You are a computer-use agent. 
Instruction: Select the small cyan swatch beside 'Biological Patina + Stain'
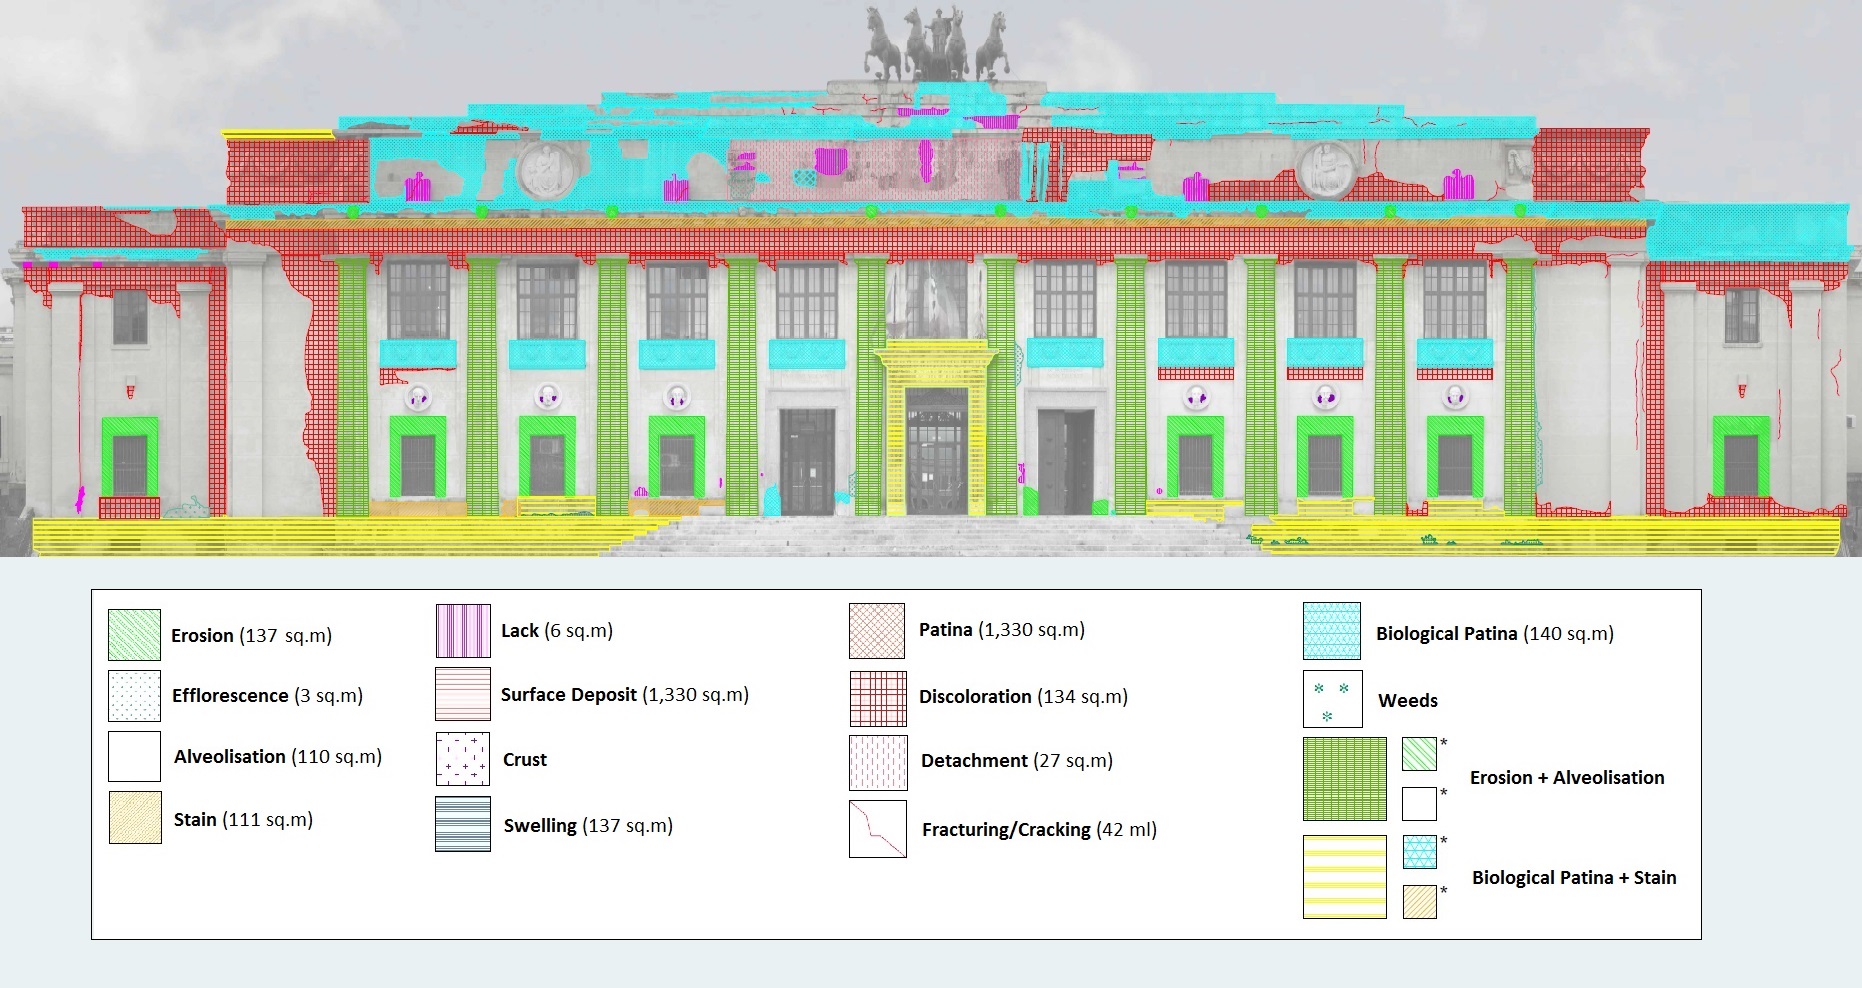click(x=1420, y=852)
